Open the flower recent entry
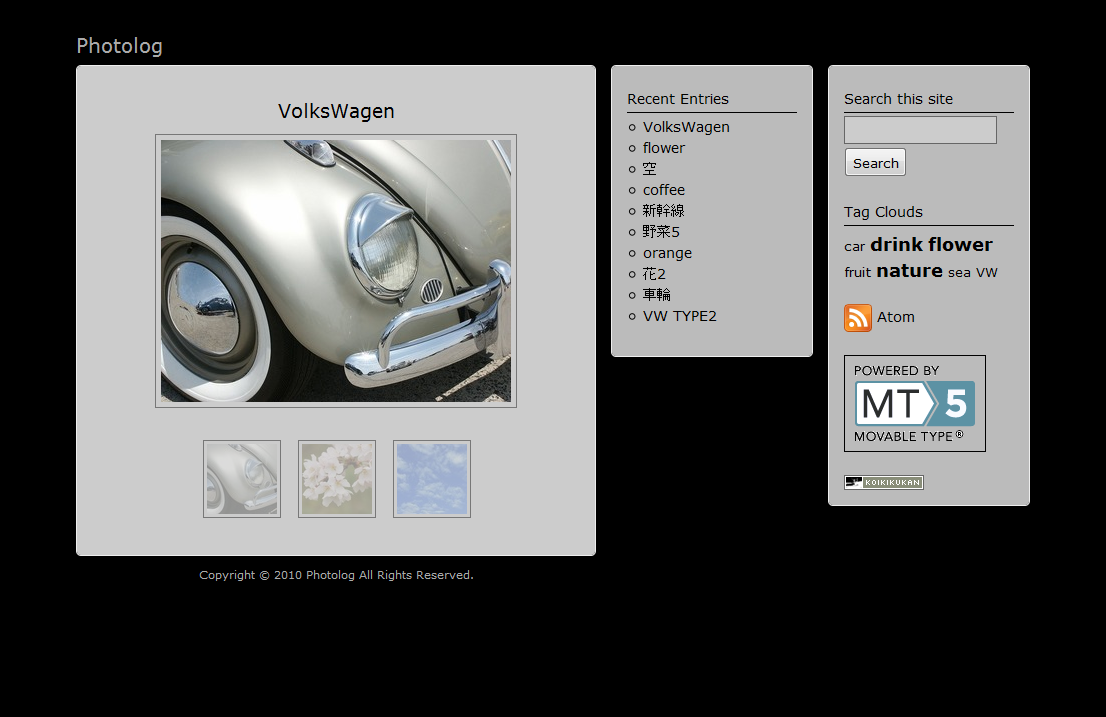 [x=664, y=148]
